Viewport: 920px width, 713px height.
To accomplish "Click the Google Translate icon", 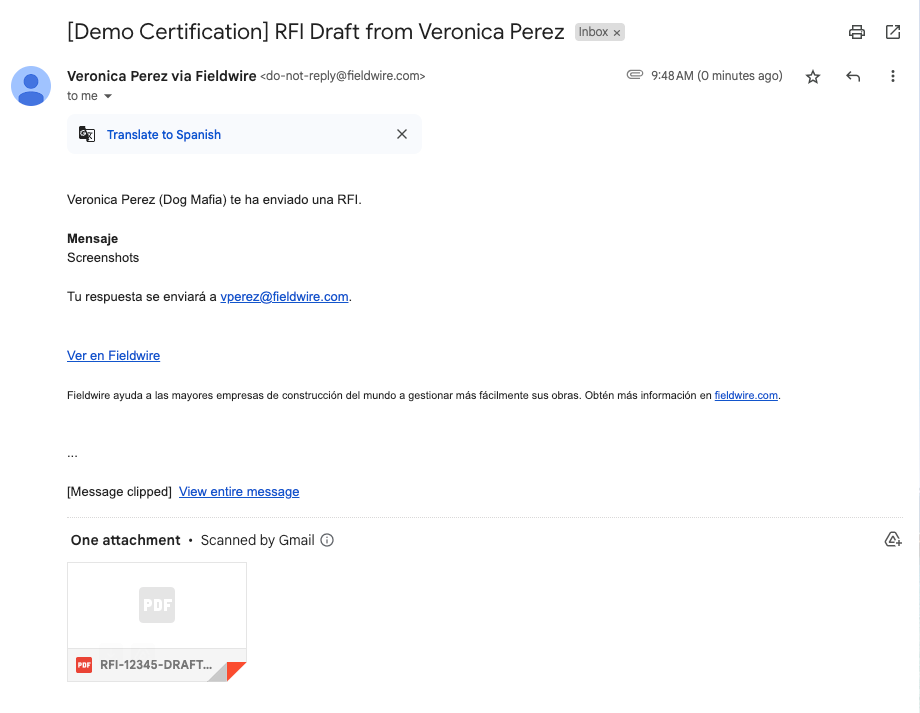I will (x=87, y=134).
